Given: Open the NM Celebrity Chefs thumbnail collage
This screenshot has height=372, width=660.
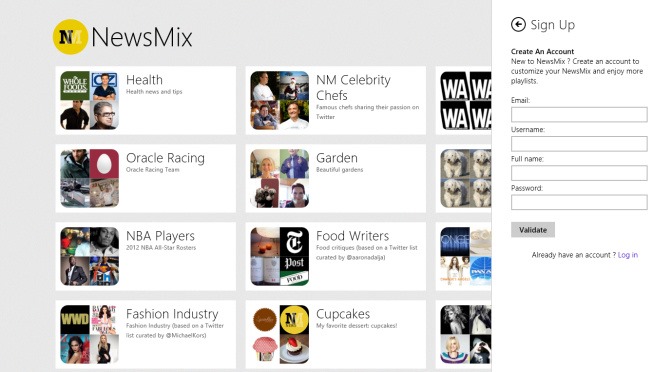Looking at the screenshot, I should tap(279, 100).
